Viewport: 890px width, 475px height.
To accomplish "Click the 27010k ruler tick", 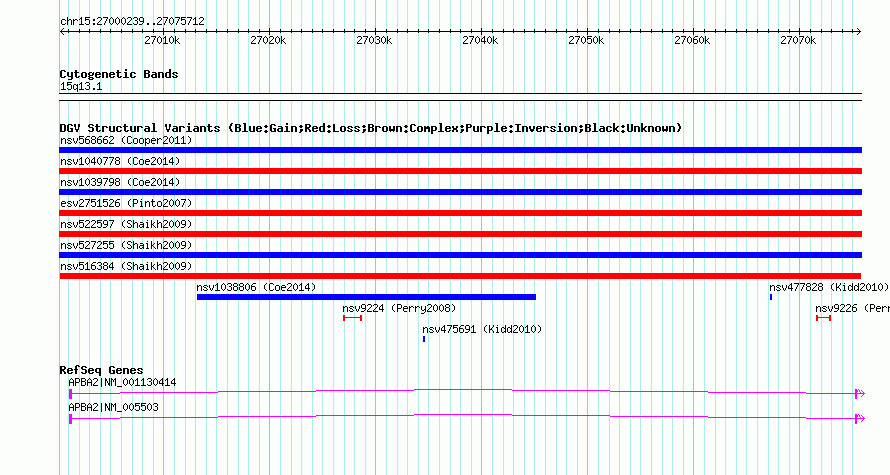I will point(162,40).
